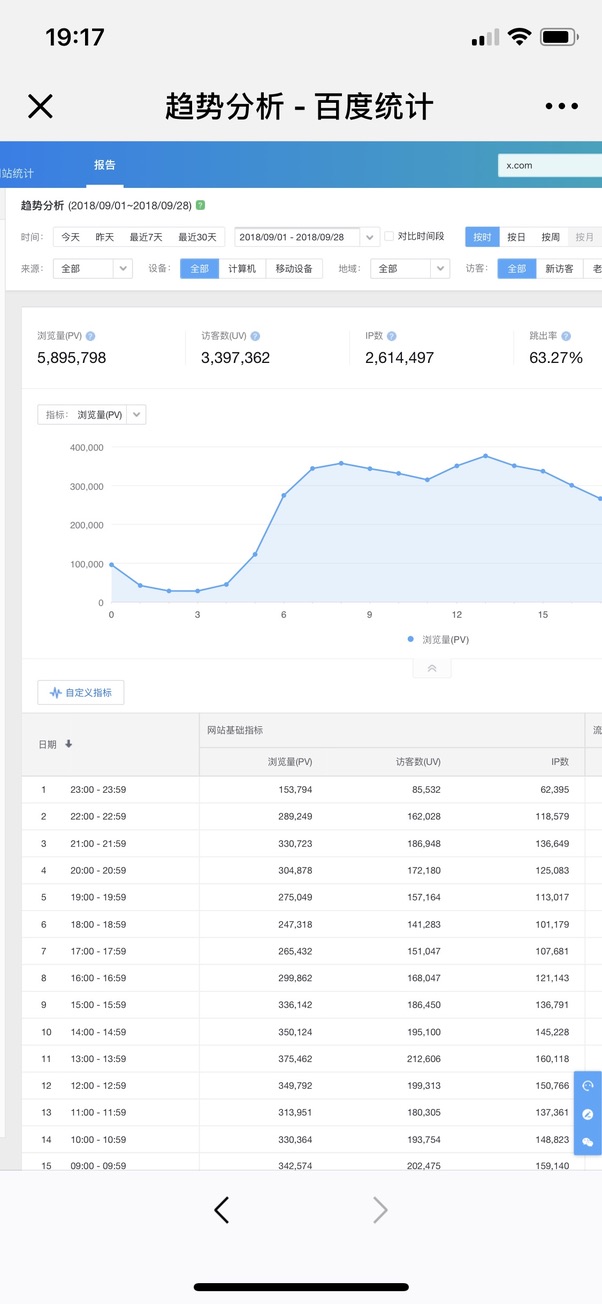Sort table by 日期 arrow icon
The image size is (602, 1304).
[x=69, y=744]
